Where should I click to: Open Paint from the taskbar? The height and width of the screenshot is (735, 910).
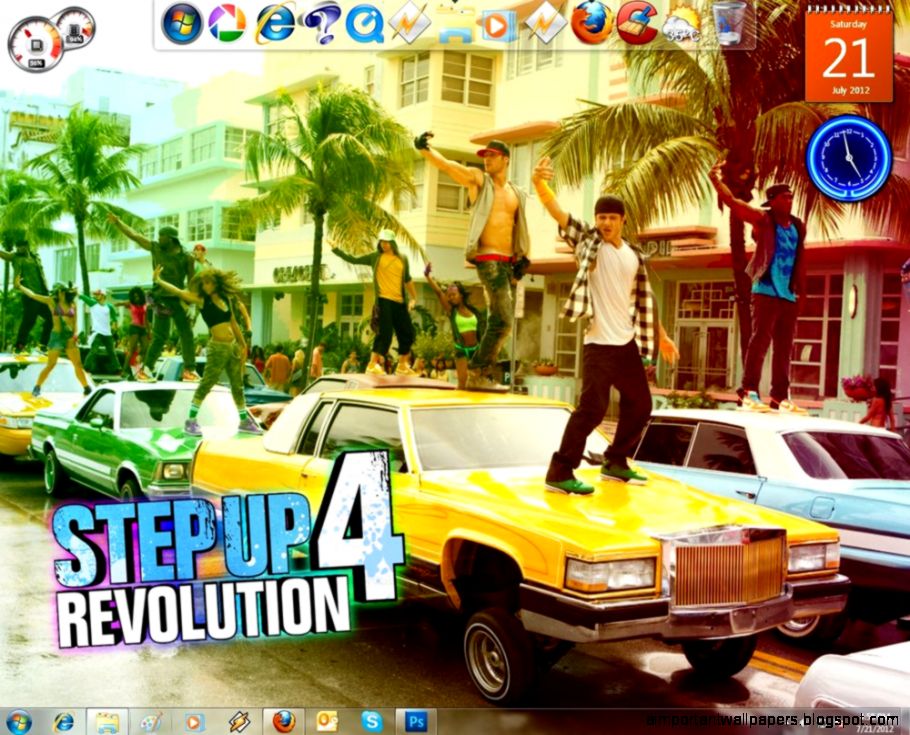click(148, 718)
